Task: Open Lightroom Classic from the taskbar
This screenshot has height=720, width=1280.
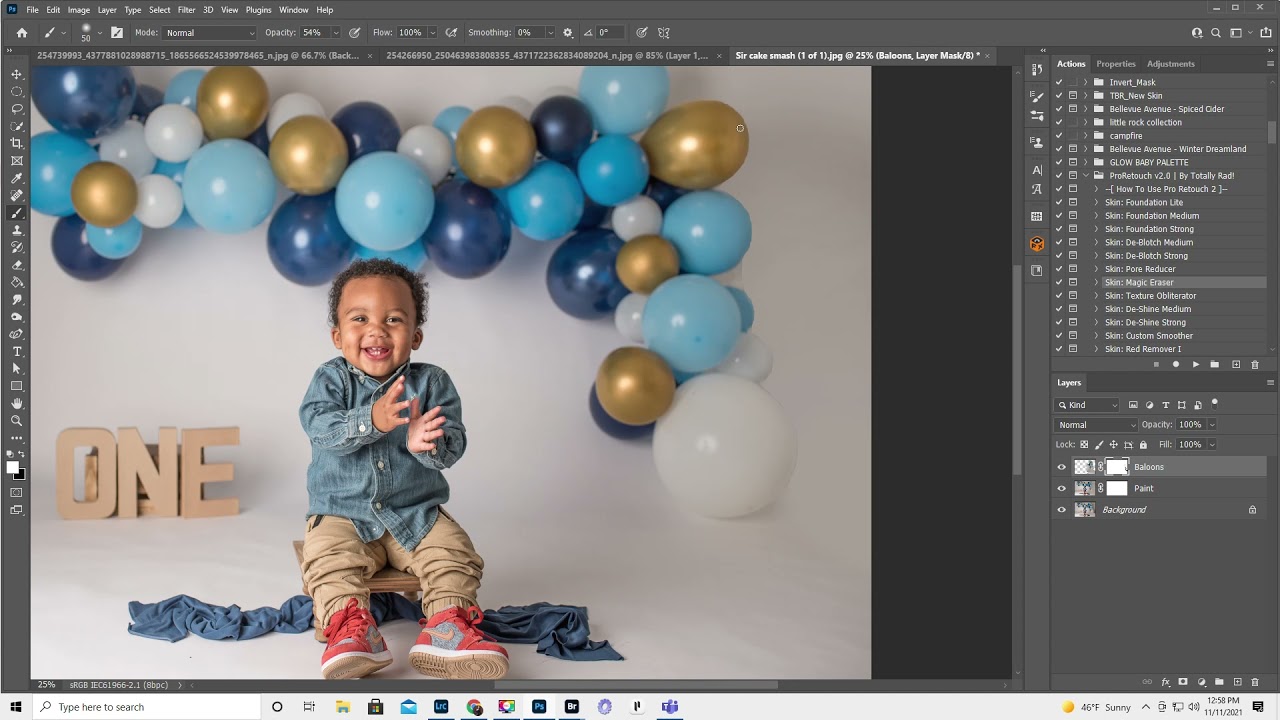Action: click(x=441, y=707)
